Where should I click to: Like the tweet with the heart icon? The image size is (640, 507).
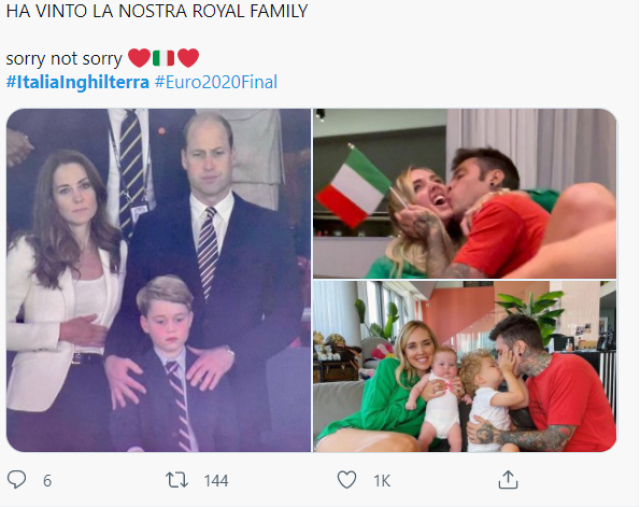click(x=346, y=481)
